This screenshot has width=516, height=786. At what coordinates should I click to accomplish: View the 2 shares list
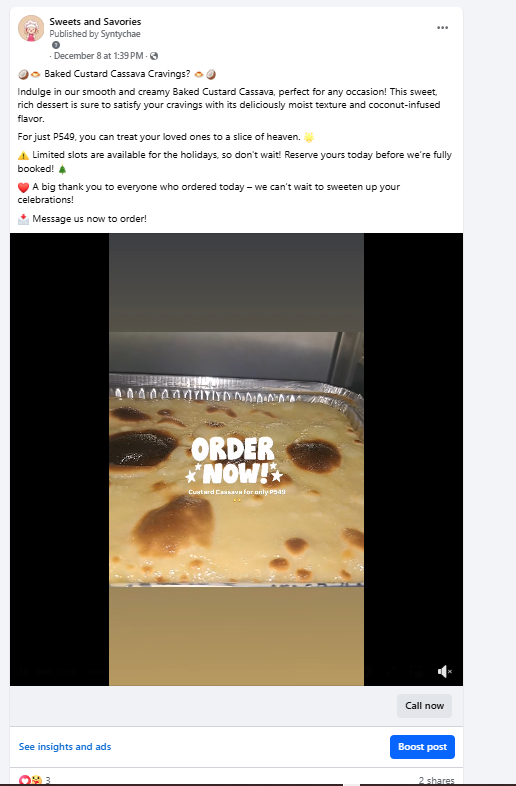[437, 780]
